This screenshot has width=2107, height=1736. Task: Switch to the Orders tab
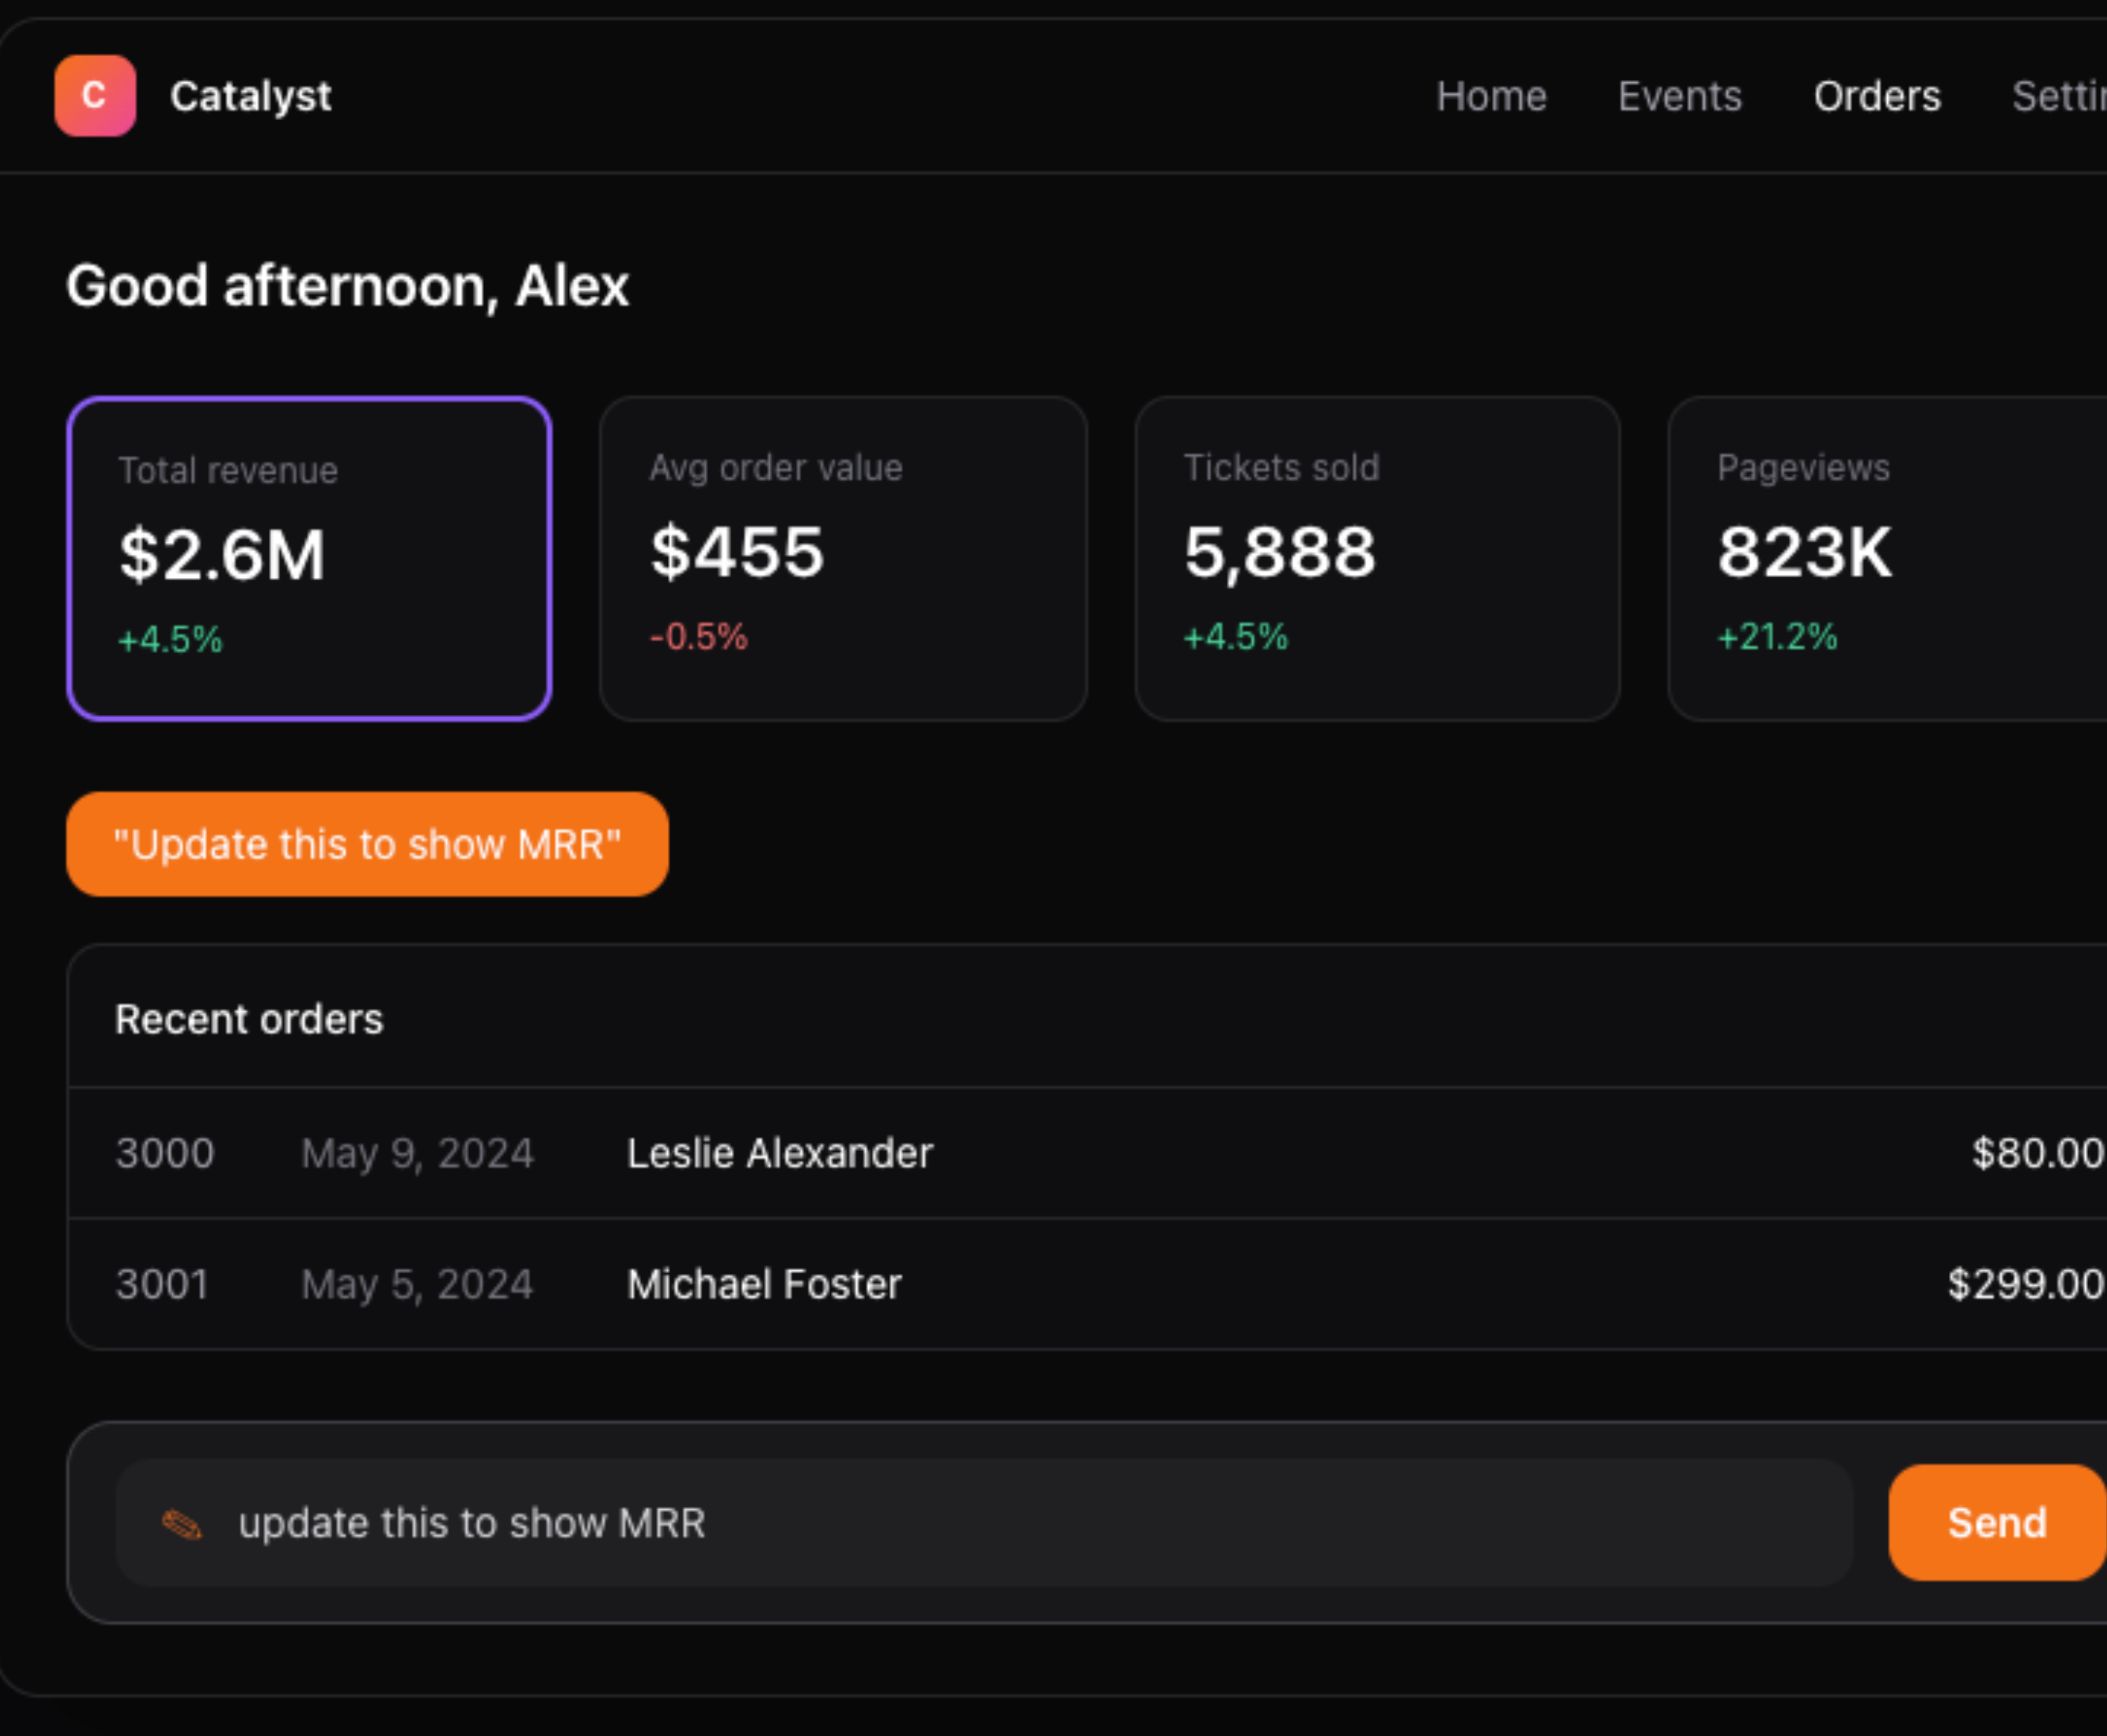coord(1876,97)
